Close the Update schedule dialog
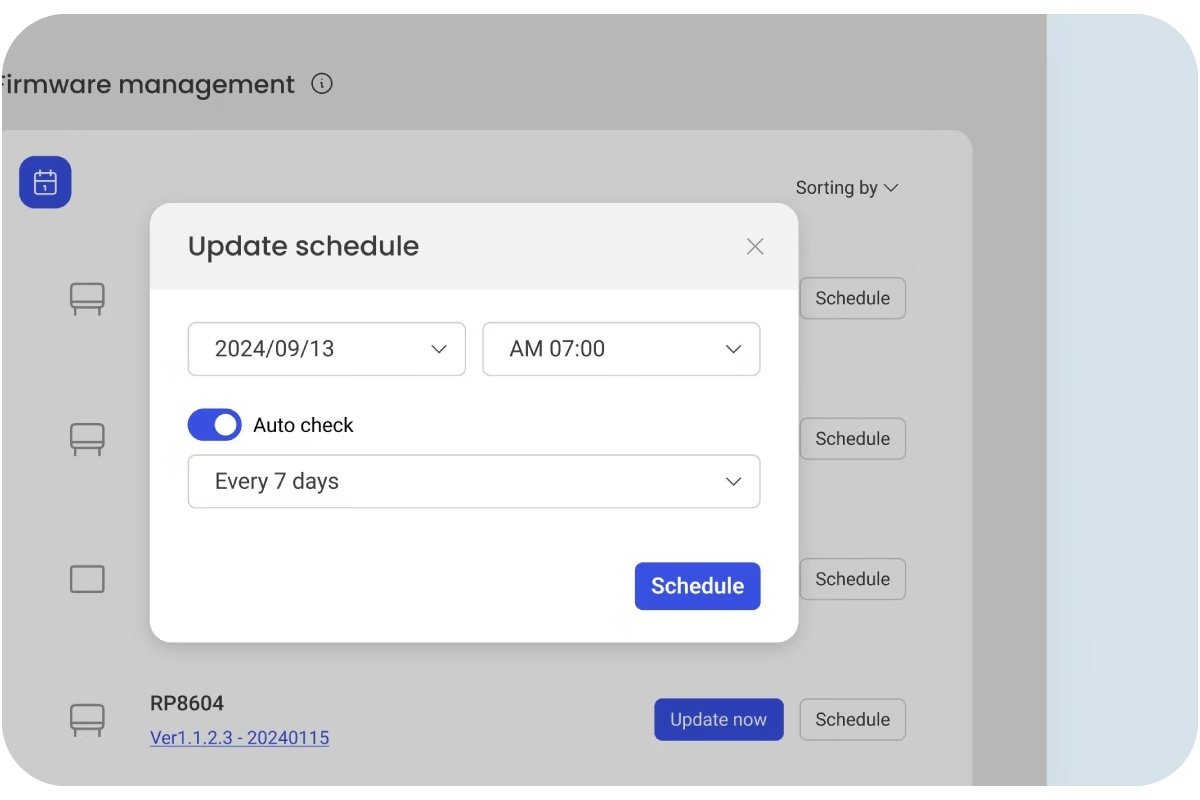This screenshot has height=800, width=1200. (755, 247)
